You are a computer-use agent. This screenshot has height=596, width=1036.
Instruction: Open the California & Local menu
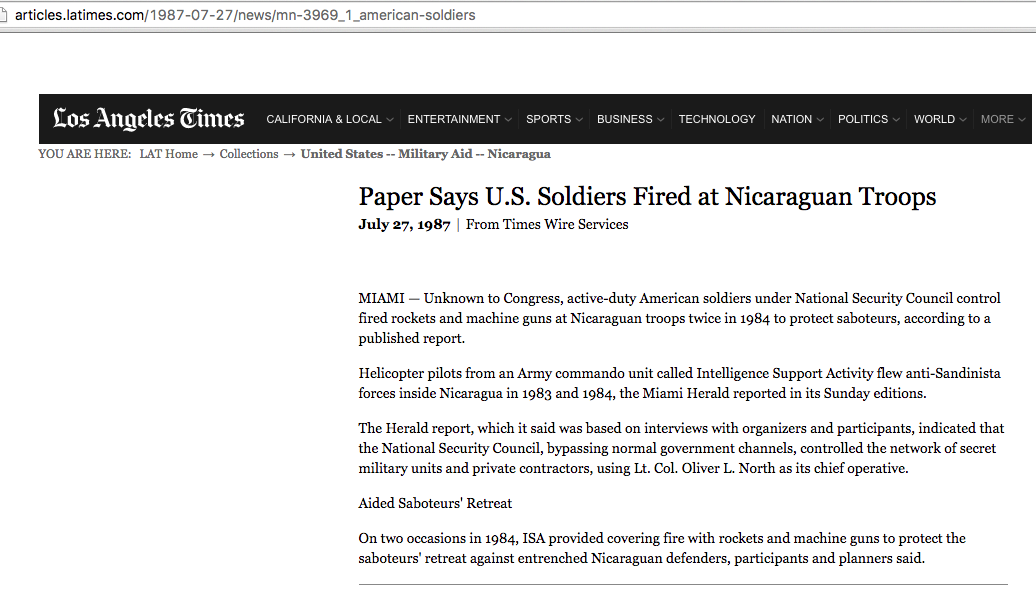324,119
